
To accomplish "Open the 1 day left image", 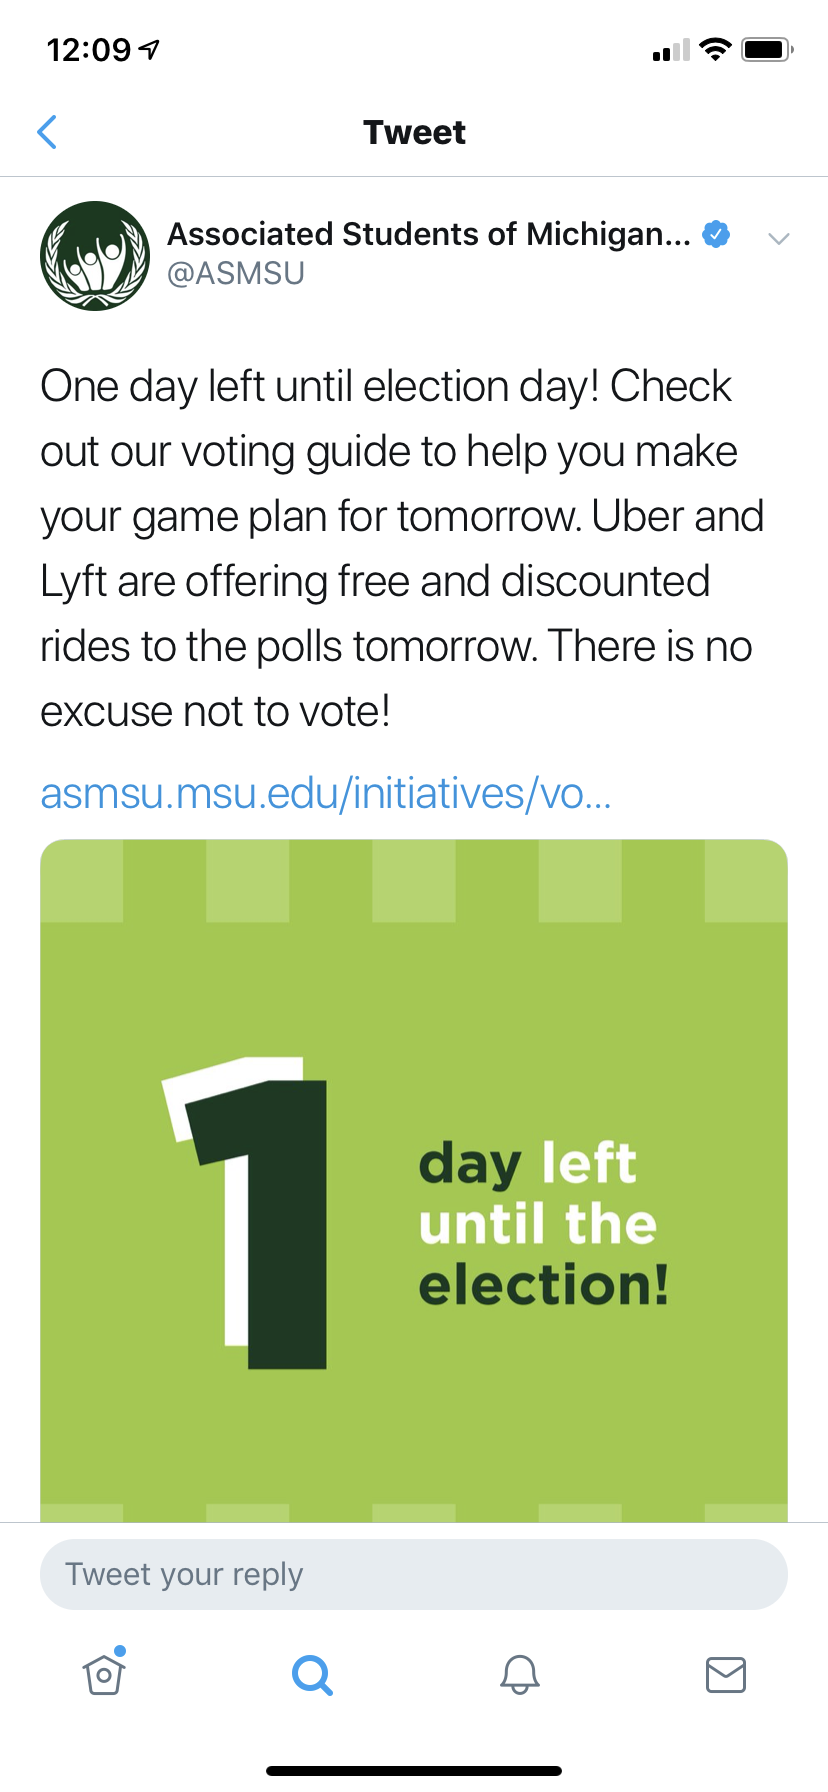I will click(x=413, y=1180).
